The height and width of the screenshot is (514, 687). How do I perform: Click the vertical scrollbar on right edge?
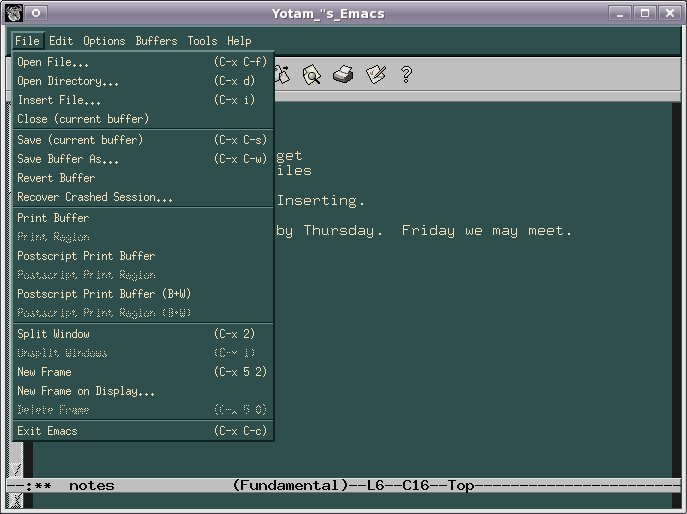[x=676, y=289]
